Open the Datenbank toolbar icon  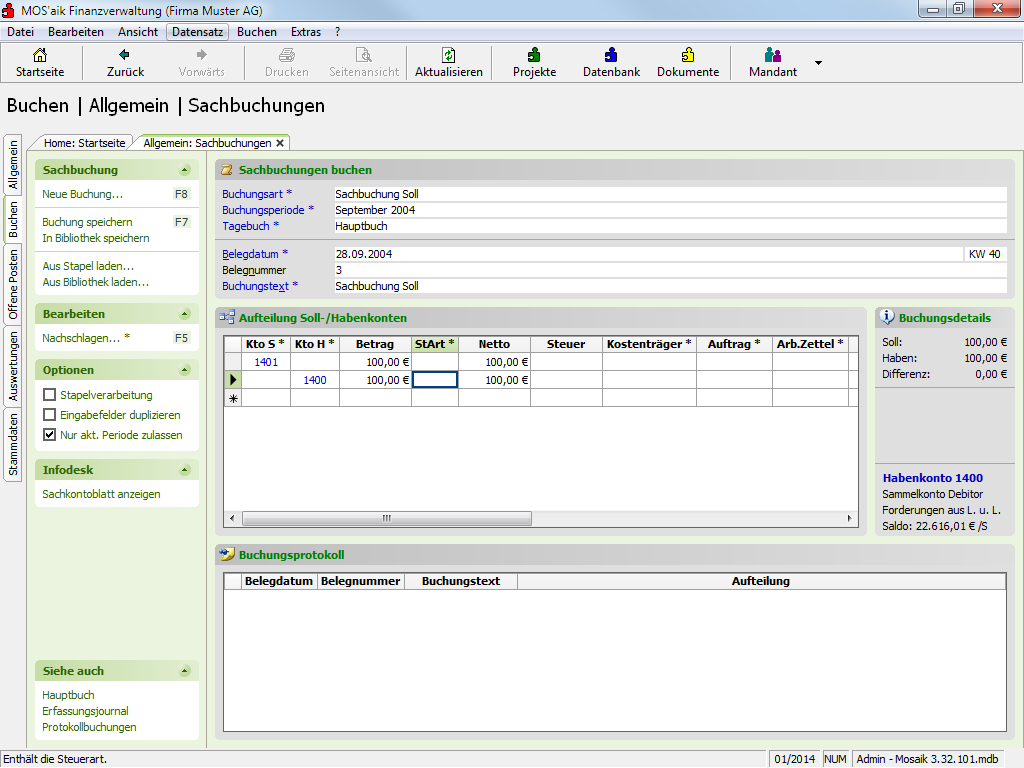611,56
